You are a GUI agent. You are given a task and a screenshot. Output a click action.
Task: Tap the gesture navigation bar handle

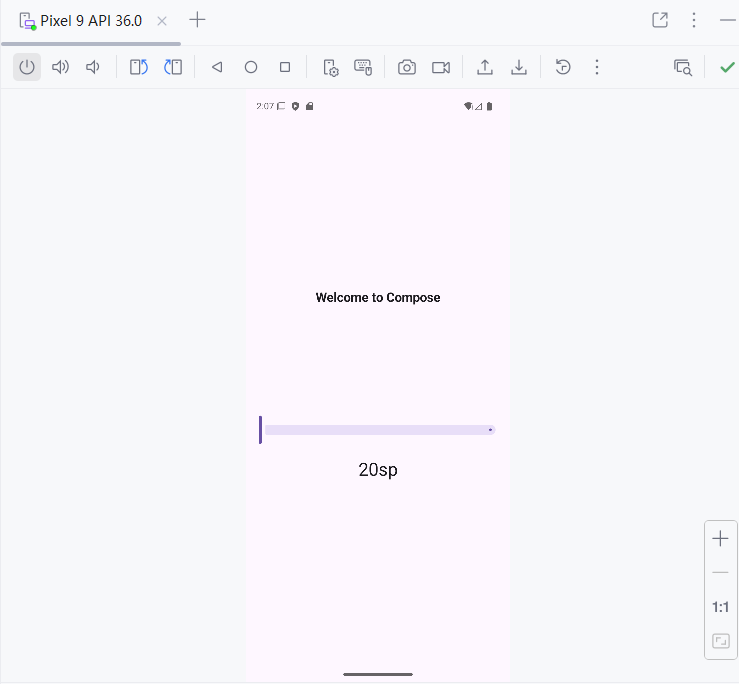click(378, 675)
